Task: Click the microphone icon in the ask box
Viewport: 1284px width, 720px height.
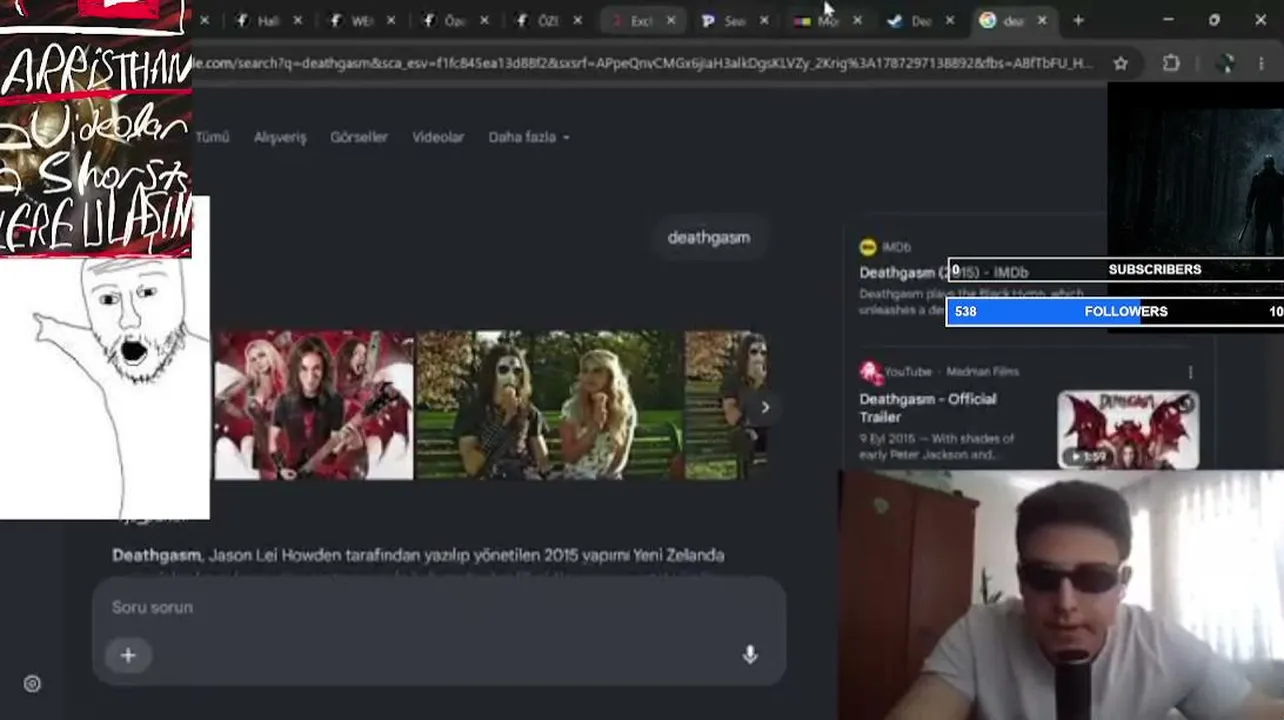Action: click(750, 655)
